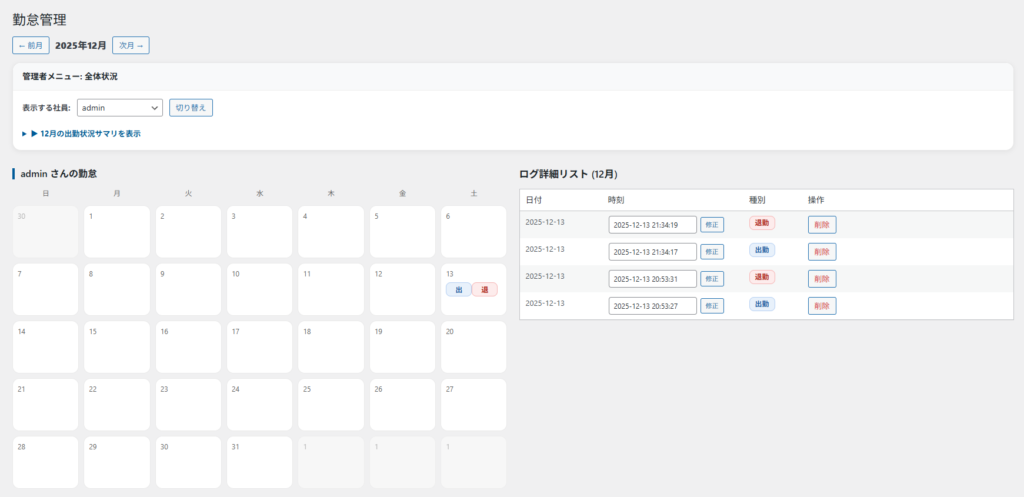Click the 切り替え switch button

(x=190, y=108)
